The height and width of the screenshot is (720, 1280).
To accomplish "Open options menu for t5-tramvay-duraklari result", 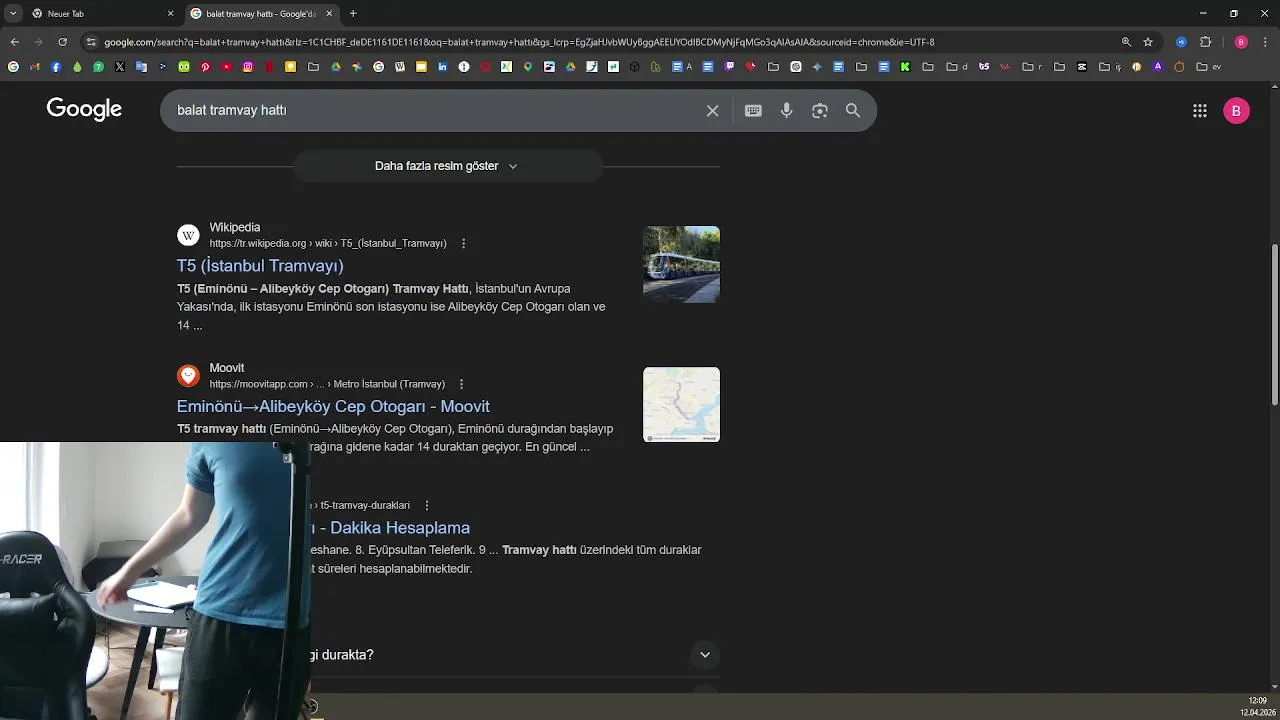I will pos(427,505).
